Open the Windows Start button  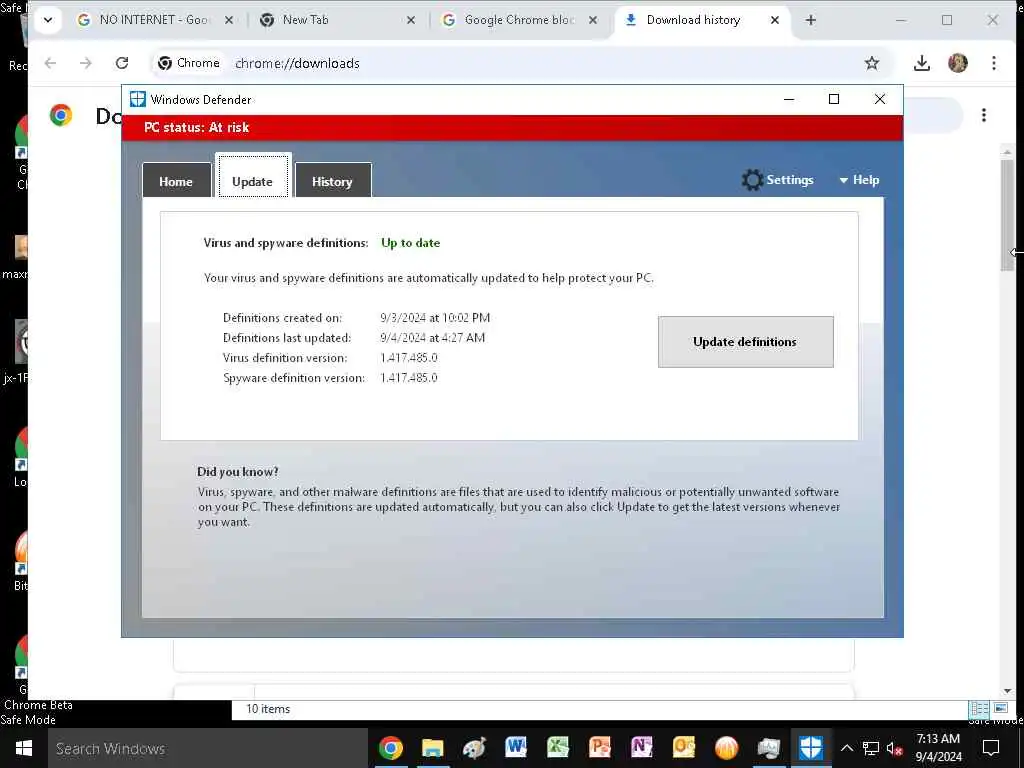(24, 748)
